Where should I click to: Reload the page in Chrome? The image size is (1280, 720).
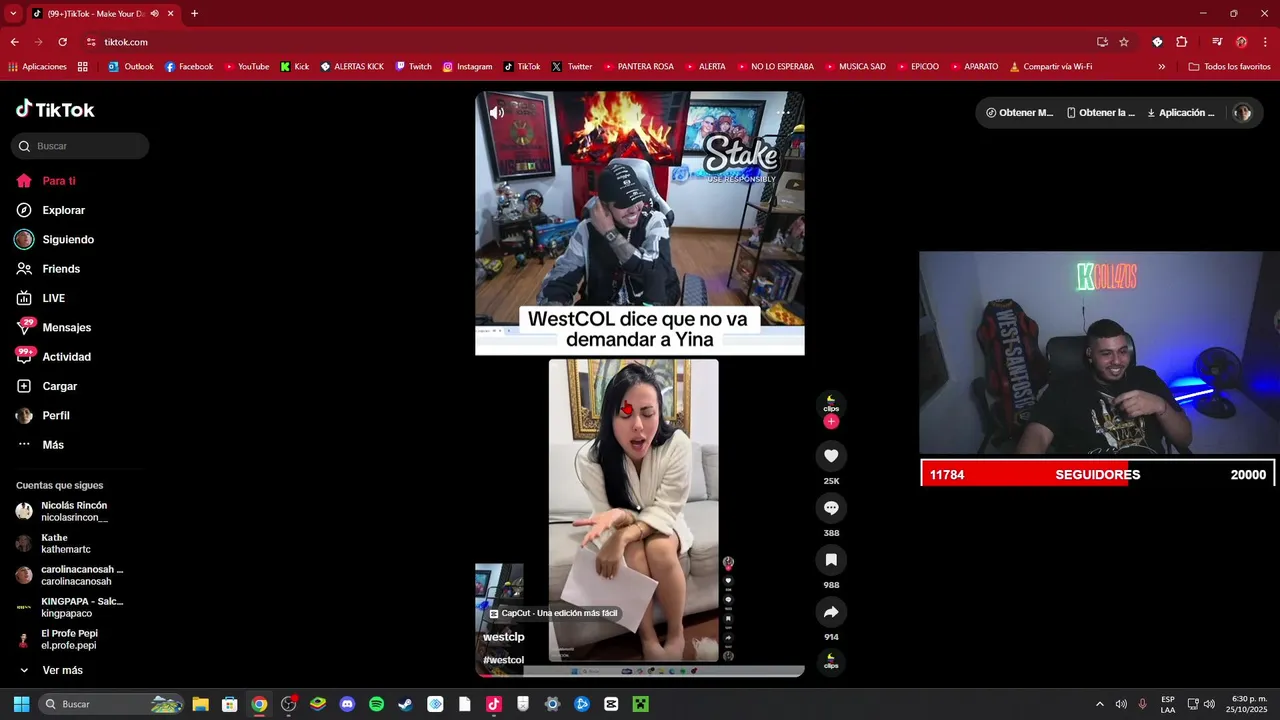tap(62, 42)
